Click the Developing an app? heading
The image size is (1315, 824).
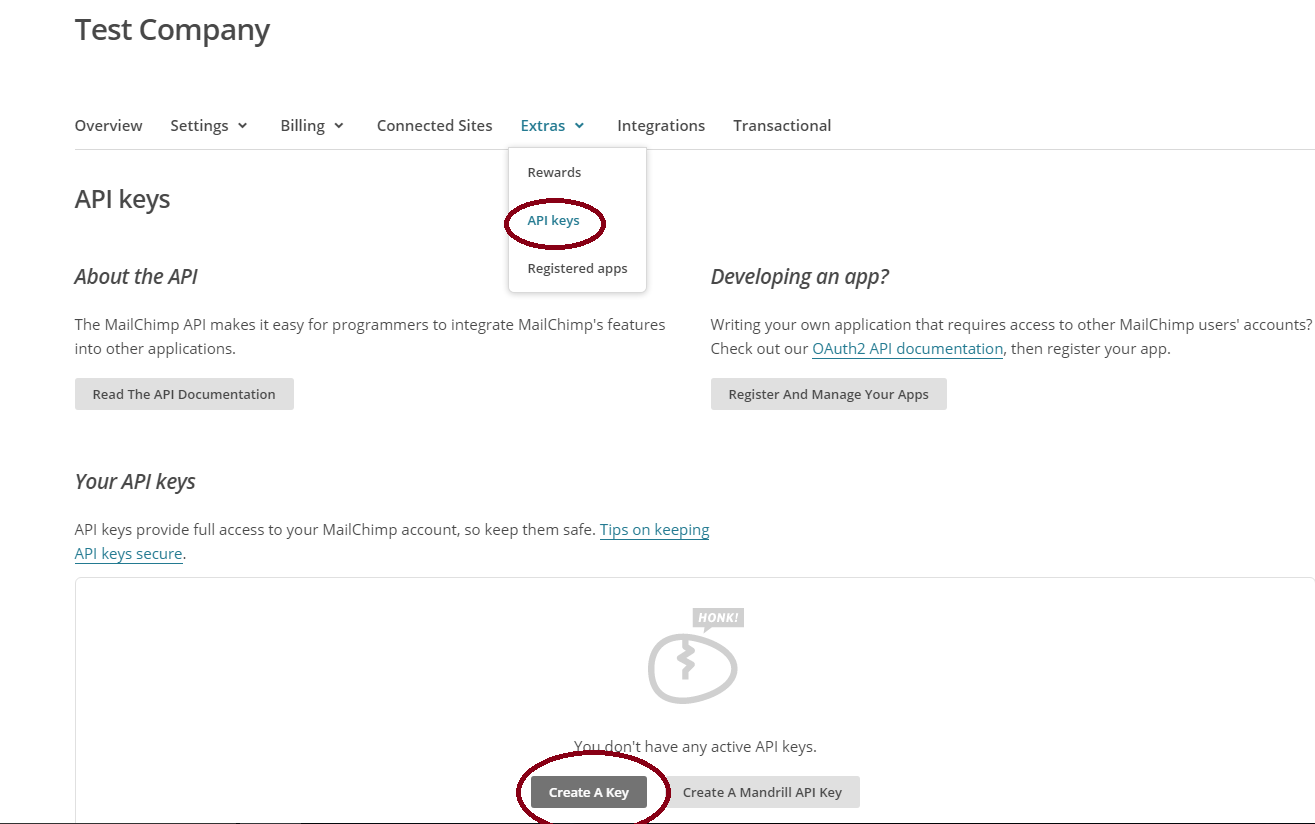pos(799,277)
